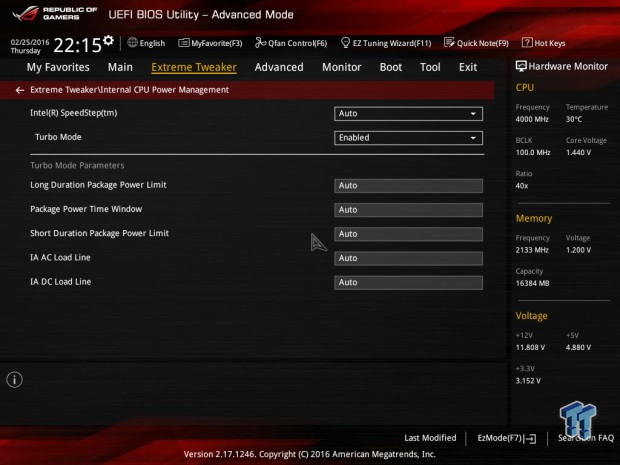Open Qfan Control(F6)
The image size is (620, 465).
(x=291, y=43)
